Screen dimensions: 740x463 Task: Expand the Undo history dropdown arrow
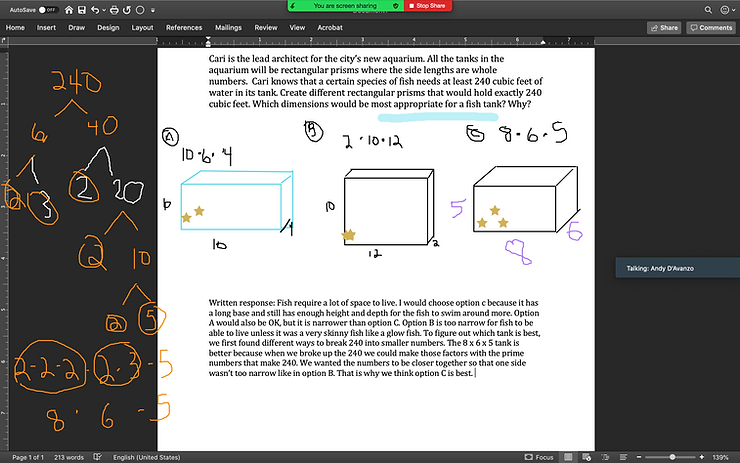tap(105, 10)
